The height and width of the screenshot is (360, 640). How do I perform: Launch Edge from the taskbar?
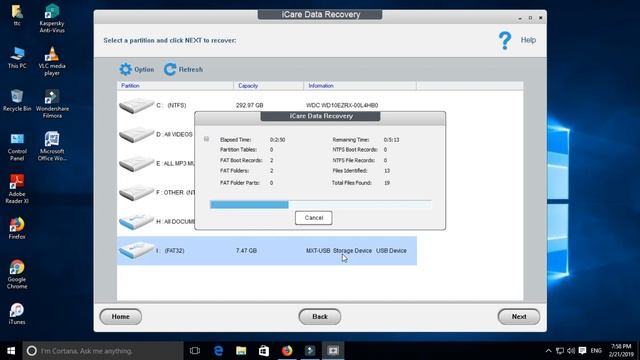coord(218,351)
